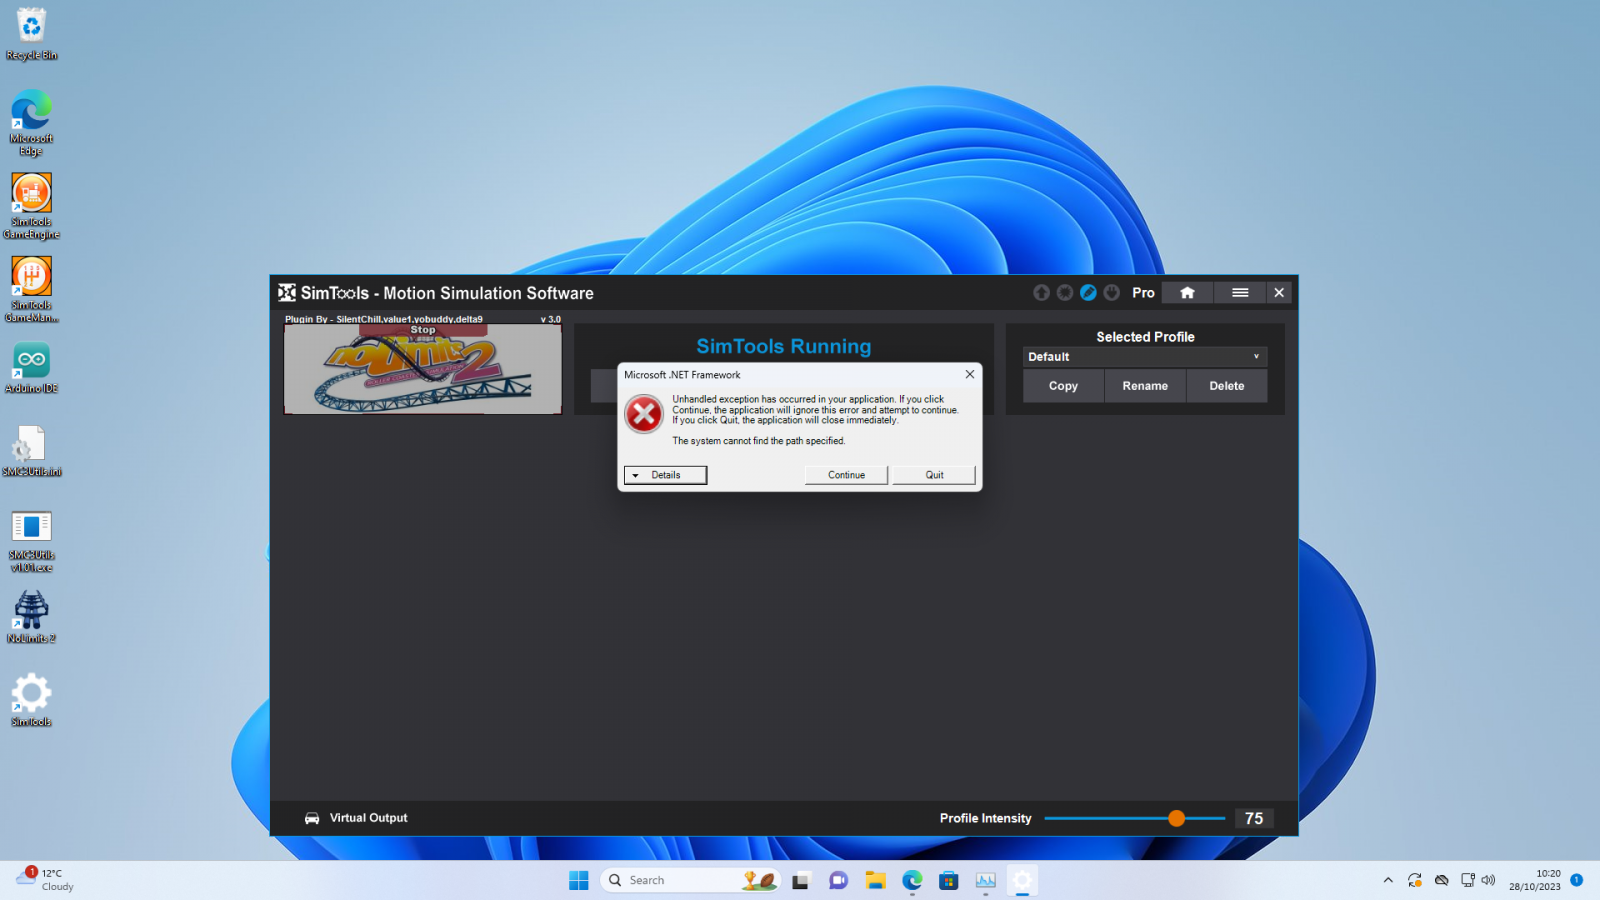The width and height of the screenshot is (1600, 900).
Task: Select the NoLimits 2 desktop shortcut
Action: (32, 616)
